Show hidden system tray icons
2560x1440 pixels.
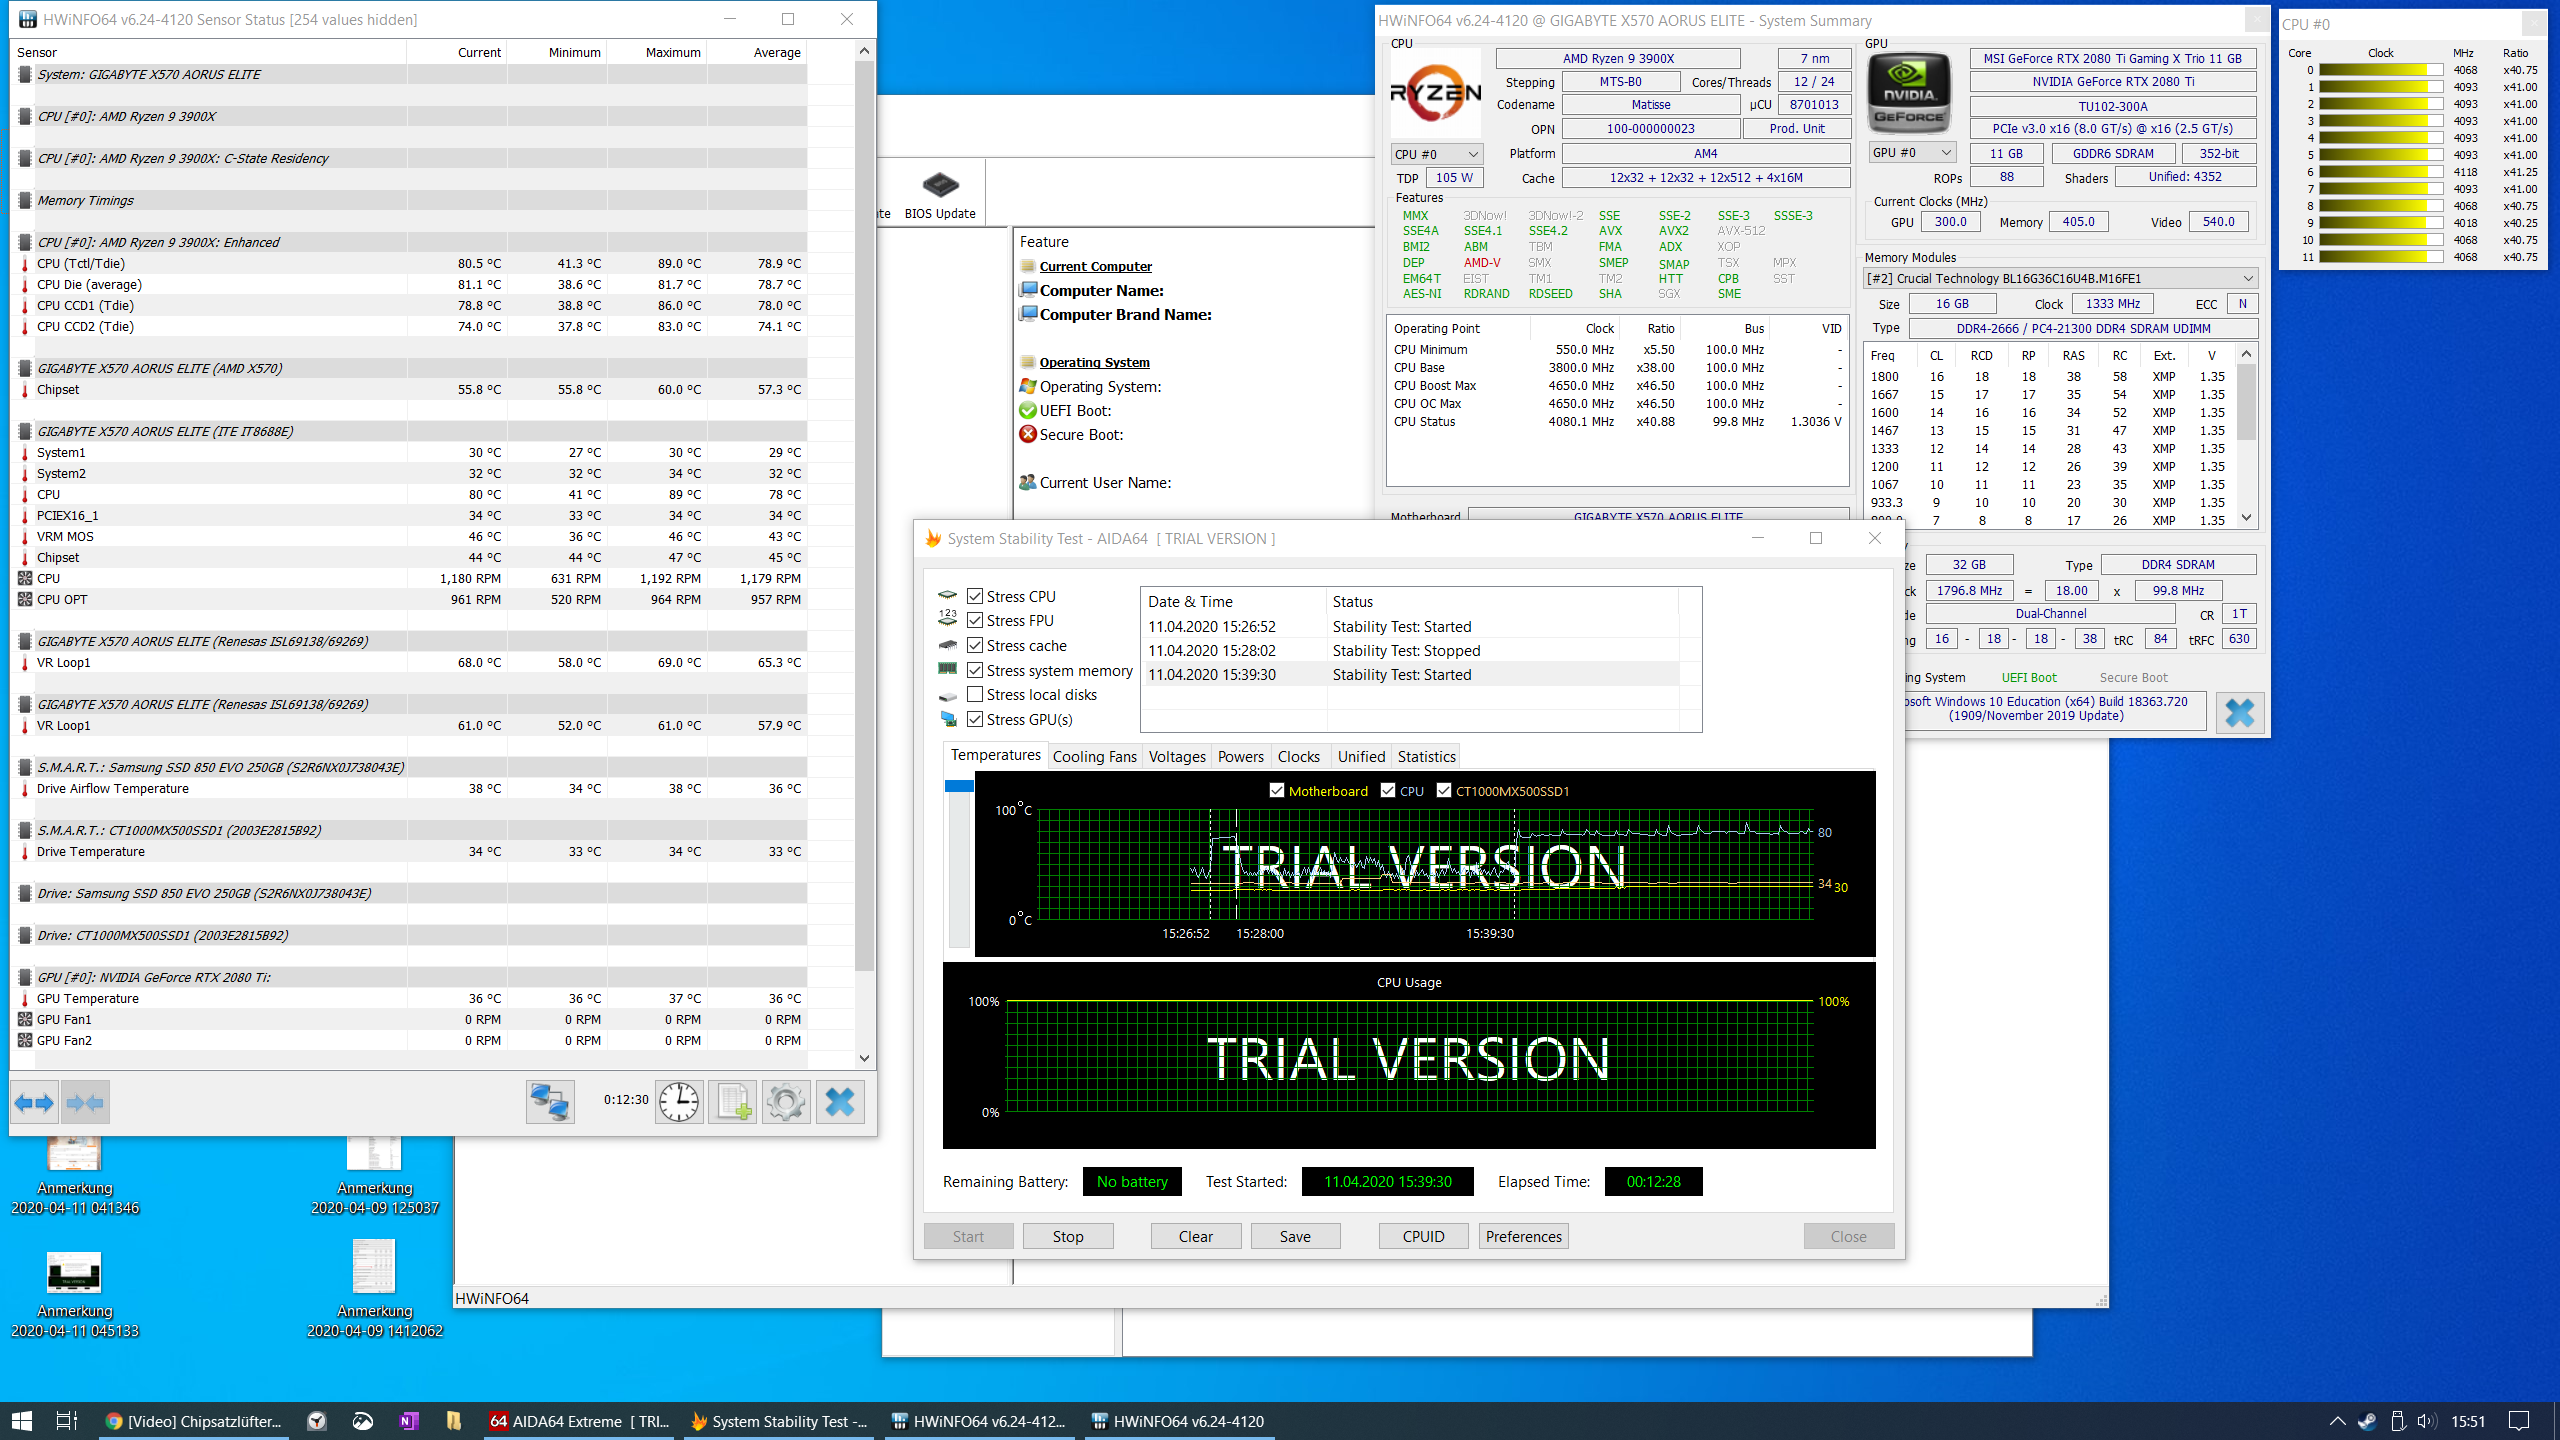coord(2337,1421)
